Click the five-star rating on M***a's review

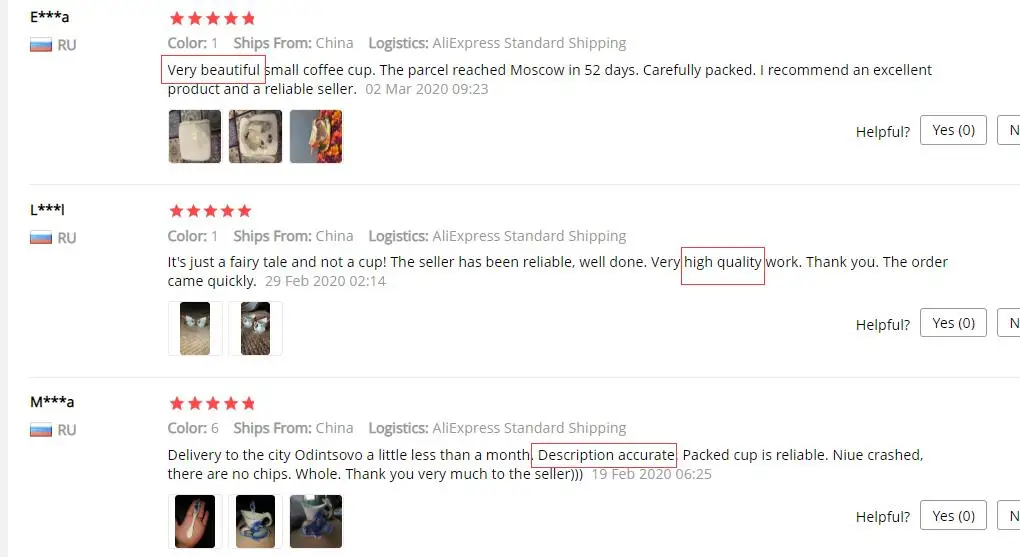[212, 403]
